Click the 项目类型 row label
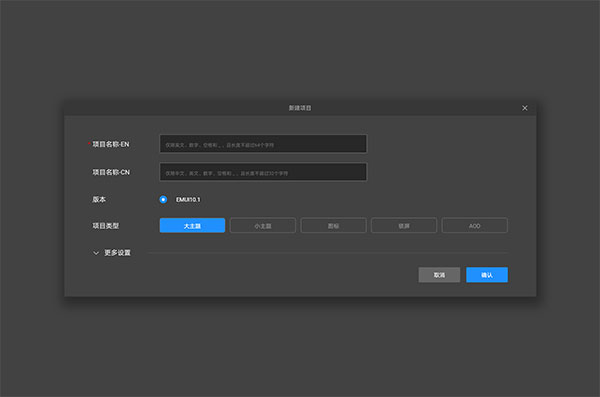 105,226
